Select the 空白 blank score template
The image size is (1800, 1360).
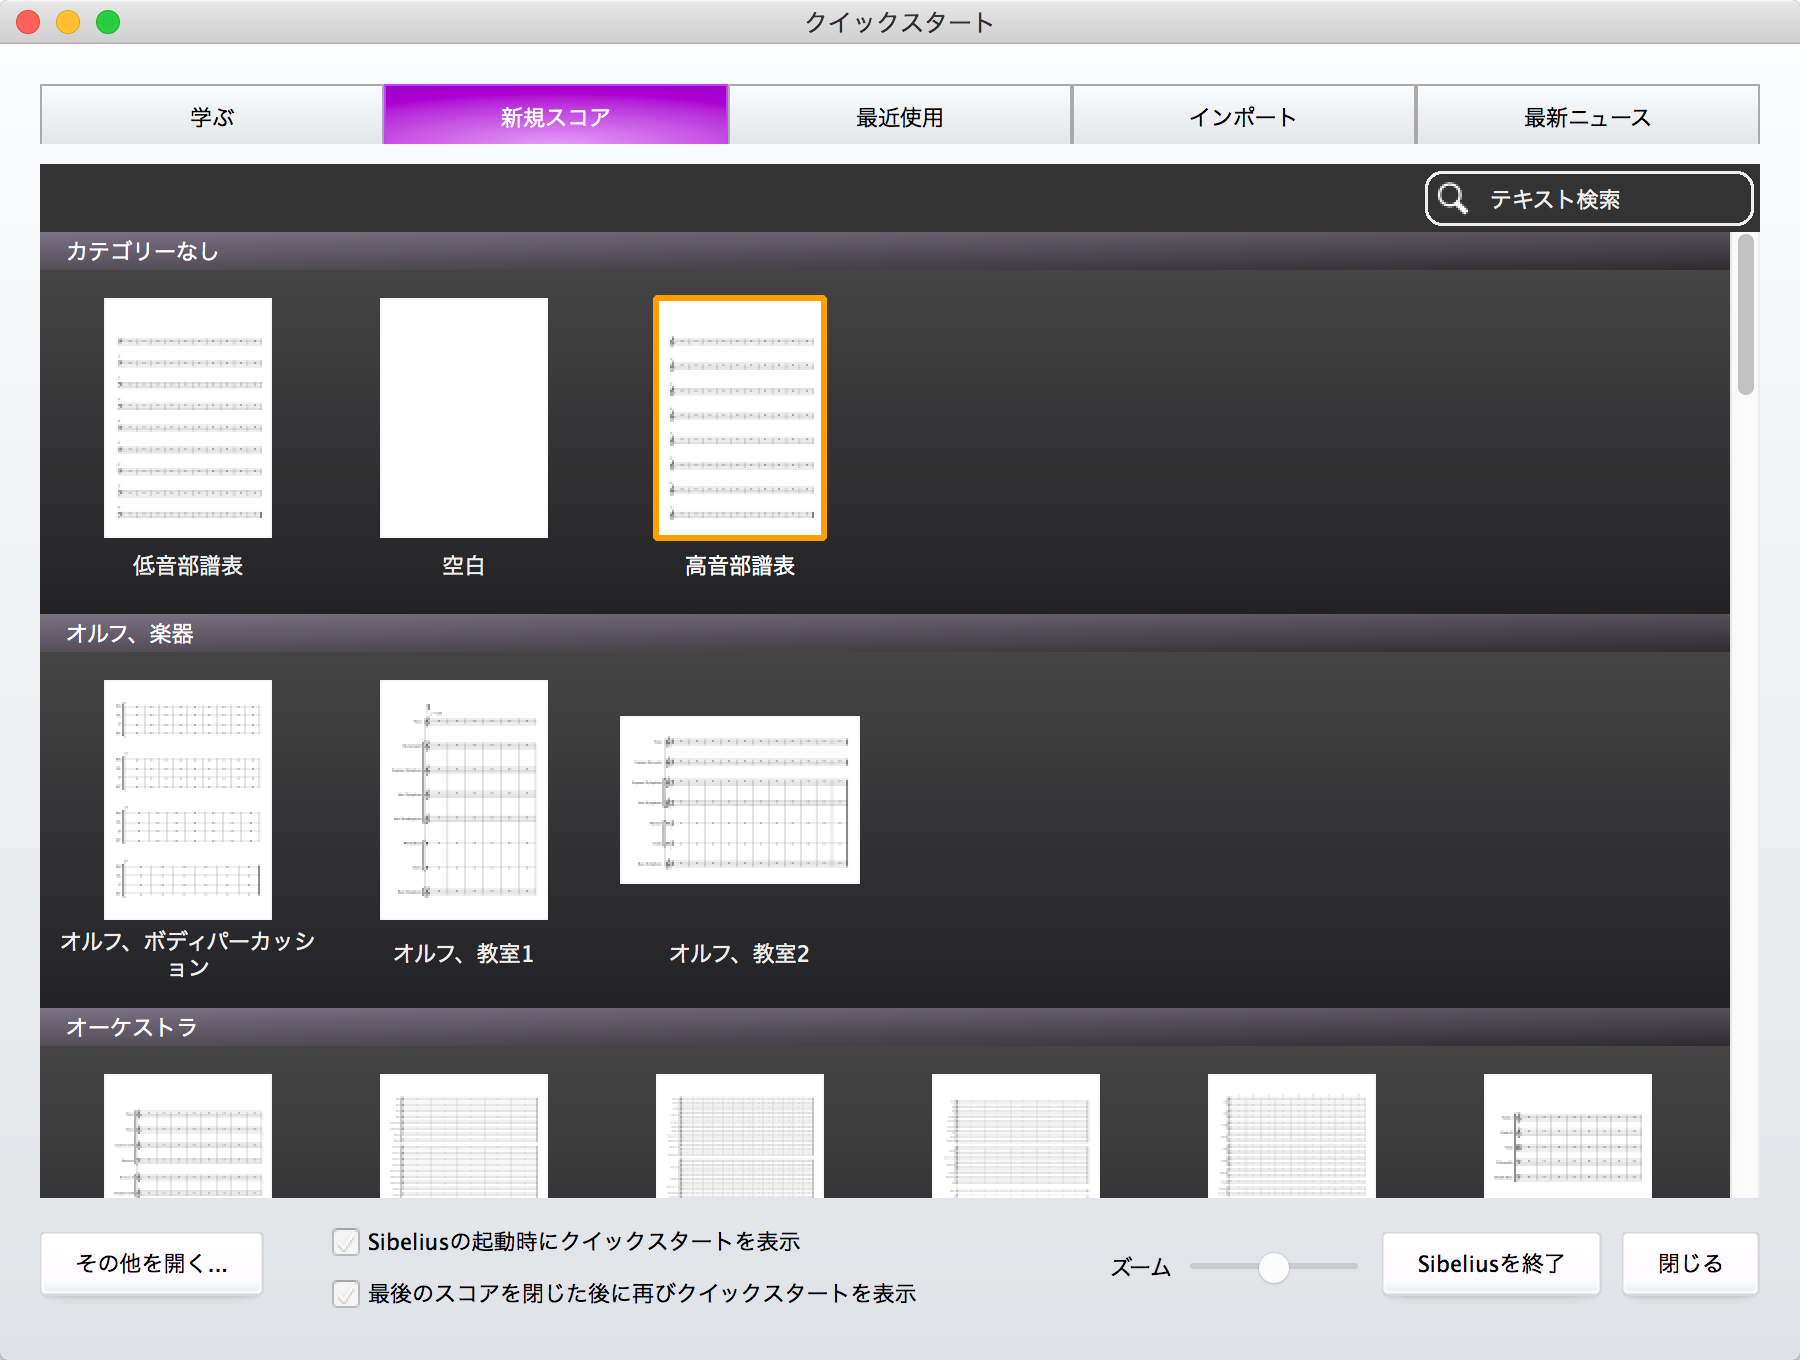pyautogui.click(x=464, y=418)
